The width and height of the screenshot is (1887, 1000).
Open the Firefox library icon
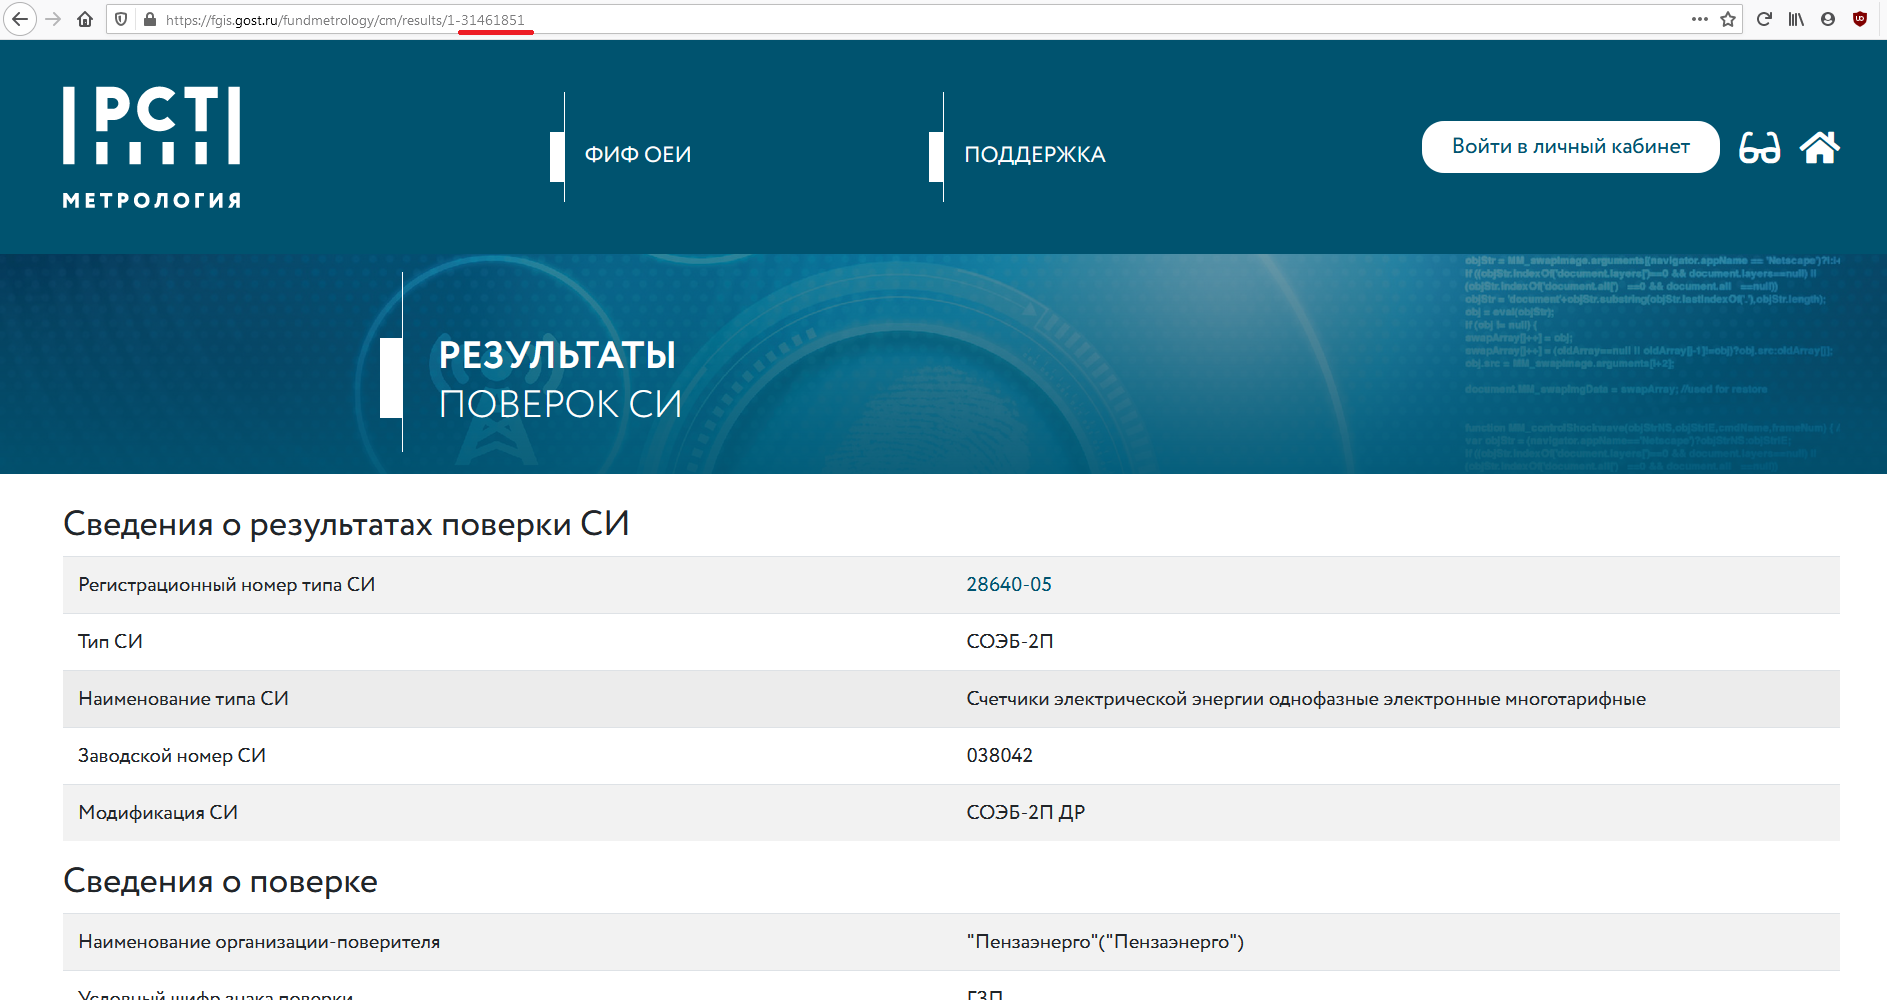(1796, 19)
